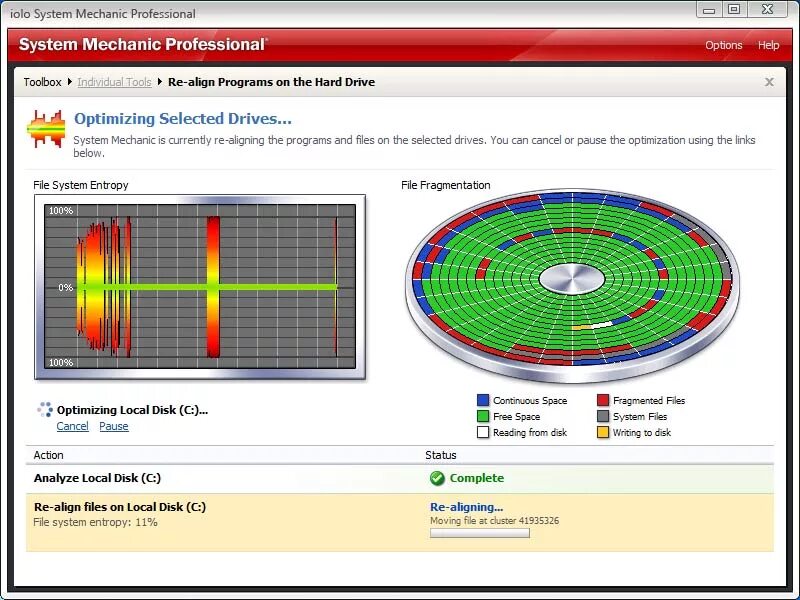Click 'Moving file at cluster 41935326' text
The height and width of the screenshot is (600, 800).
[x=494, y=521]
